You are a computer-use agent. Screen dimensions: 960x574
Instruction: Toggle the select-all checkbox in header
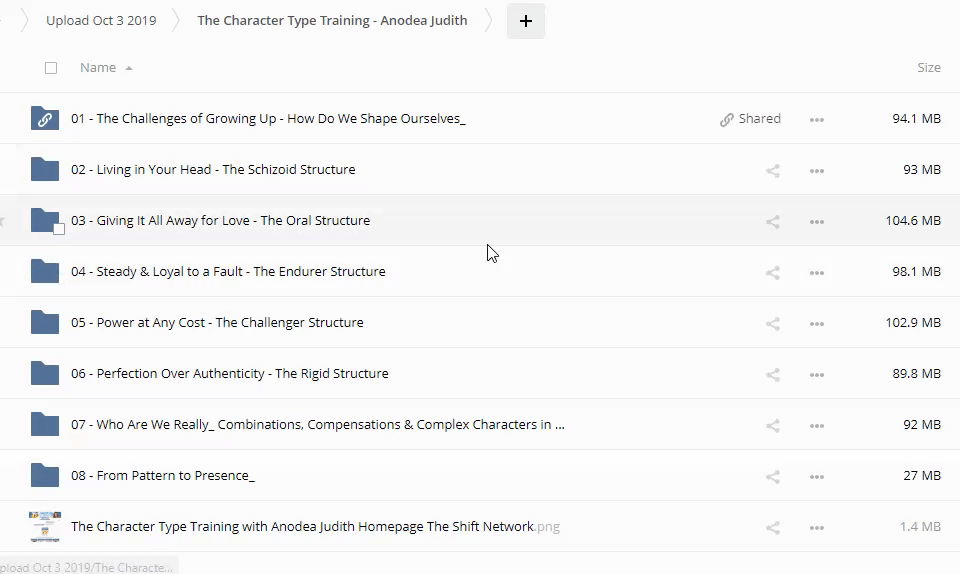click(51, 68)
